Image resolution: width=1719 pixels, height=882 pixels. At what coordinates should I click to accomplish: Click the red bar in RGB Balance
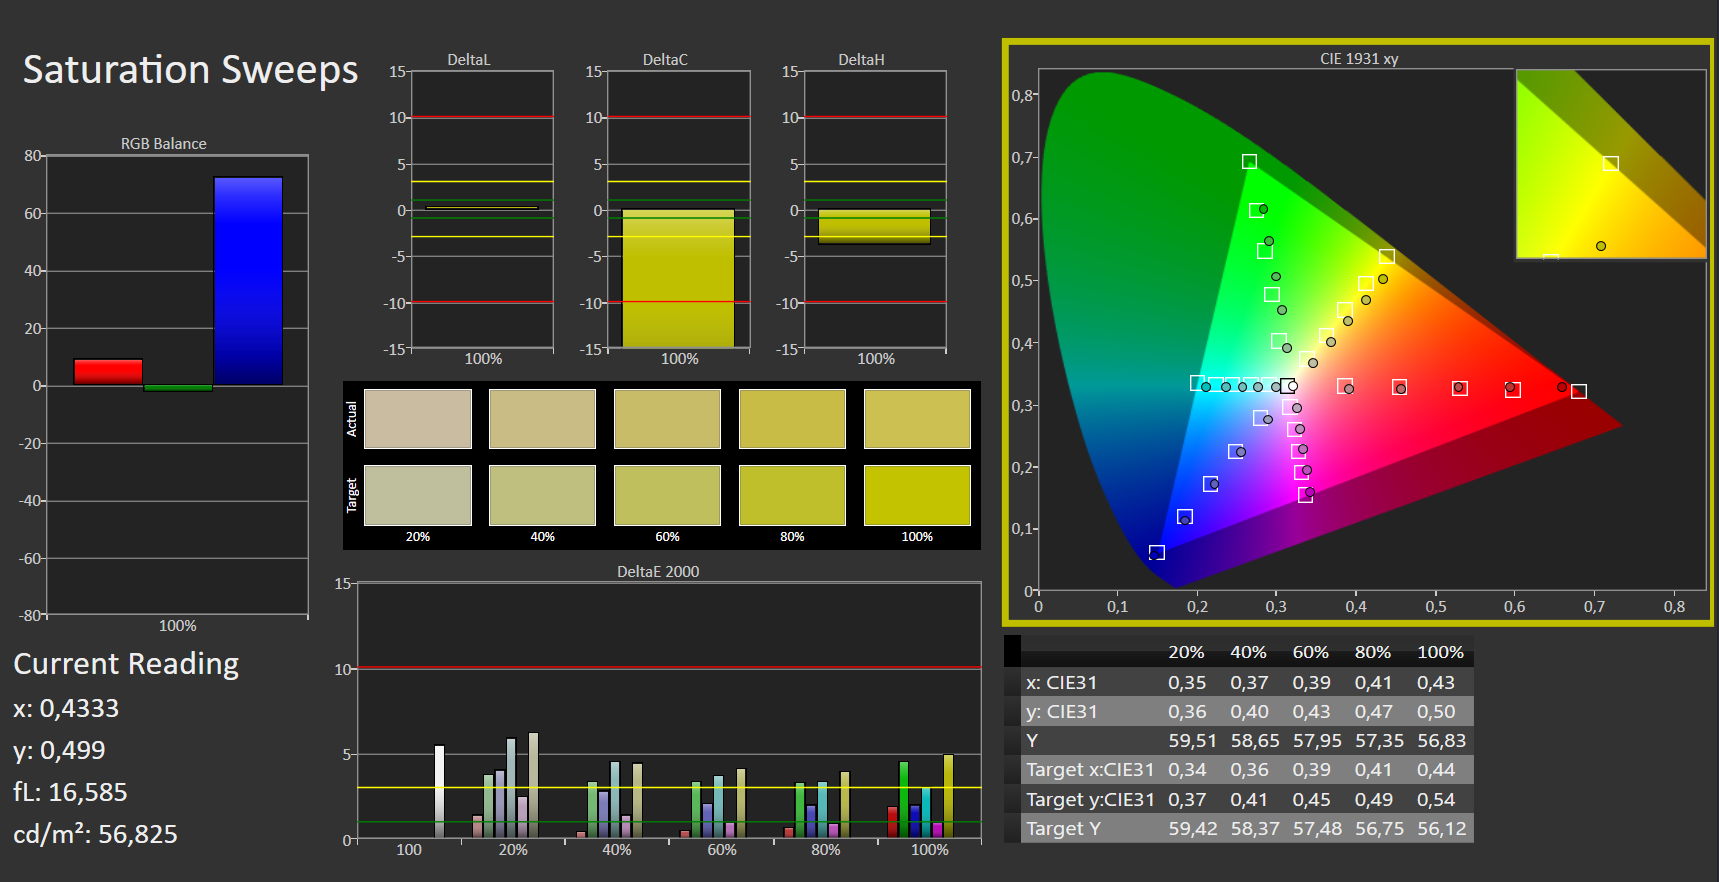click(108, 372)
